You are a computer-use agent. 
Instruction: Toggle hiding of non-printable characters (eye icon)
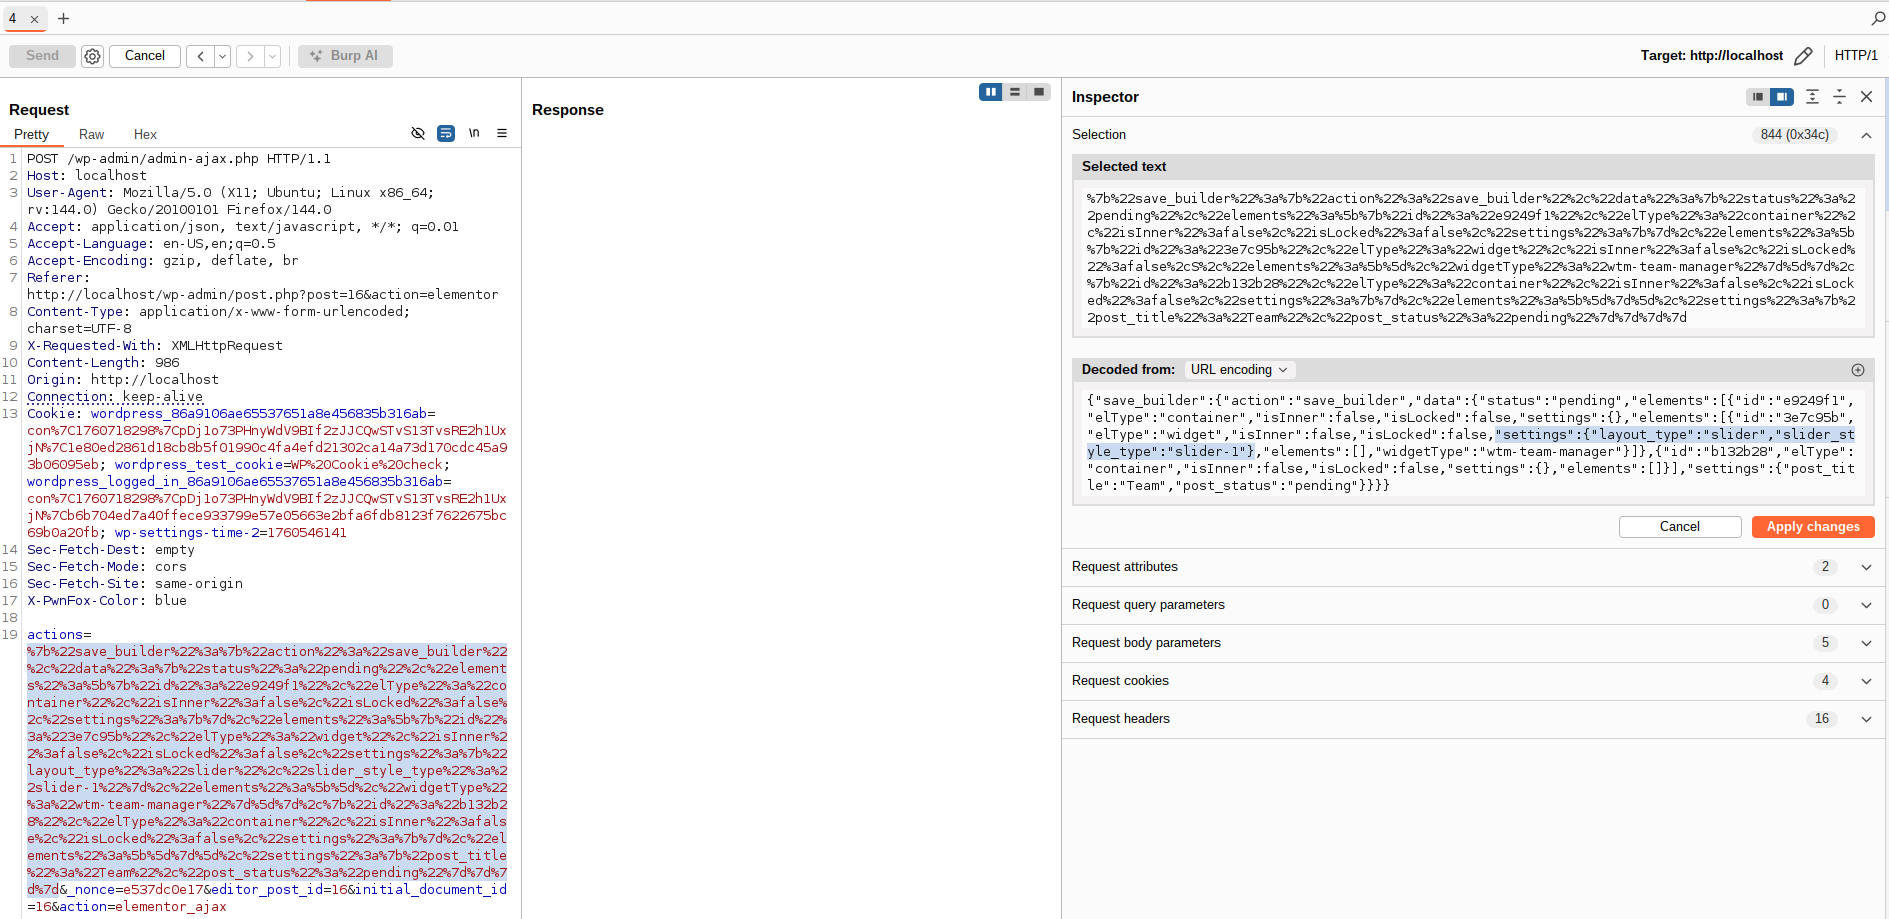[x=418, y=133]
